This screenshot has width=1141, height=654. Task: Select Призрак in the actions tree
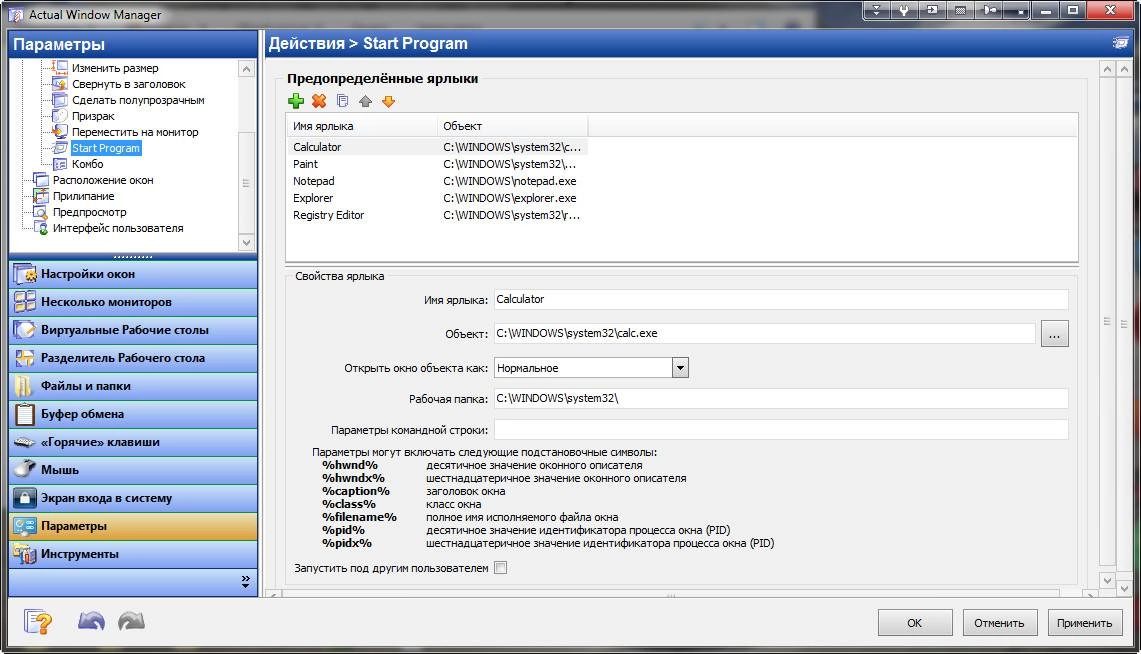(x=93, y=116)
